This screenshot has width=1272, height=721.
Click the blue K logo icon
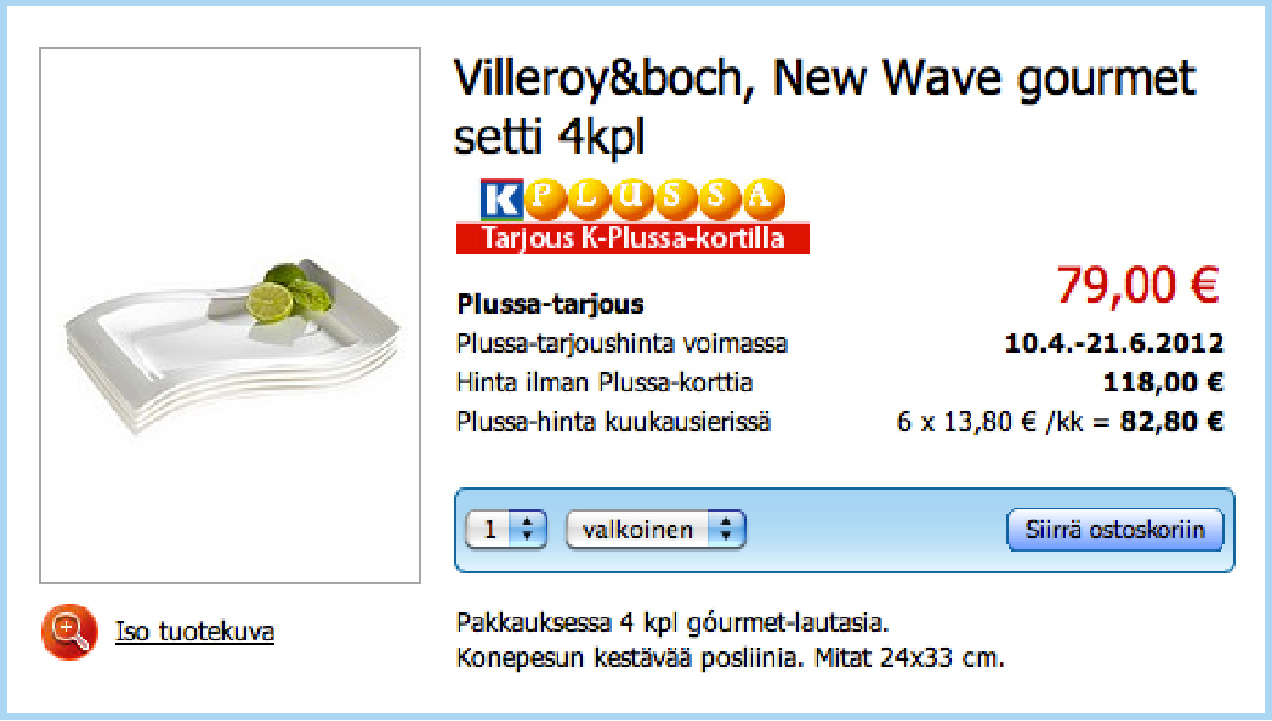501,200
